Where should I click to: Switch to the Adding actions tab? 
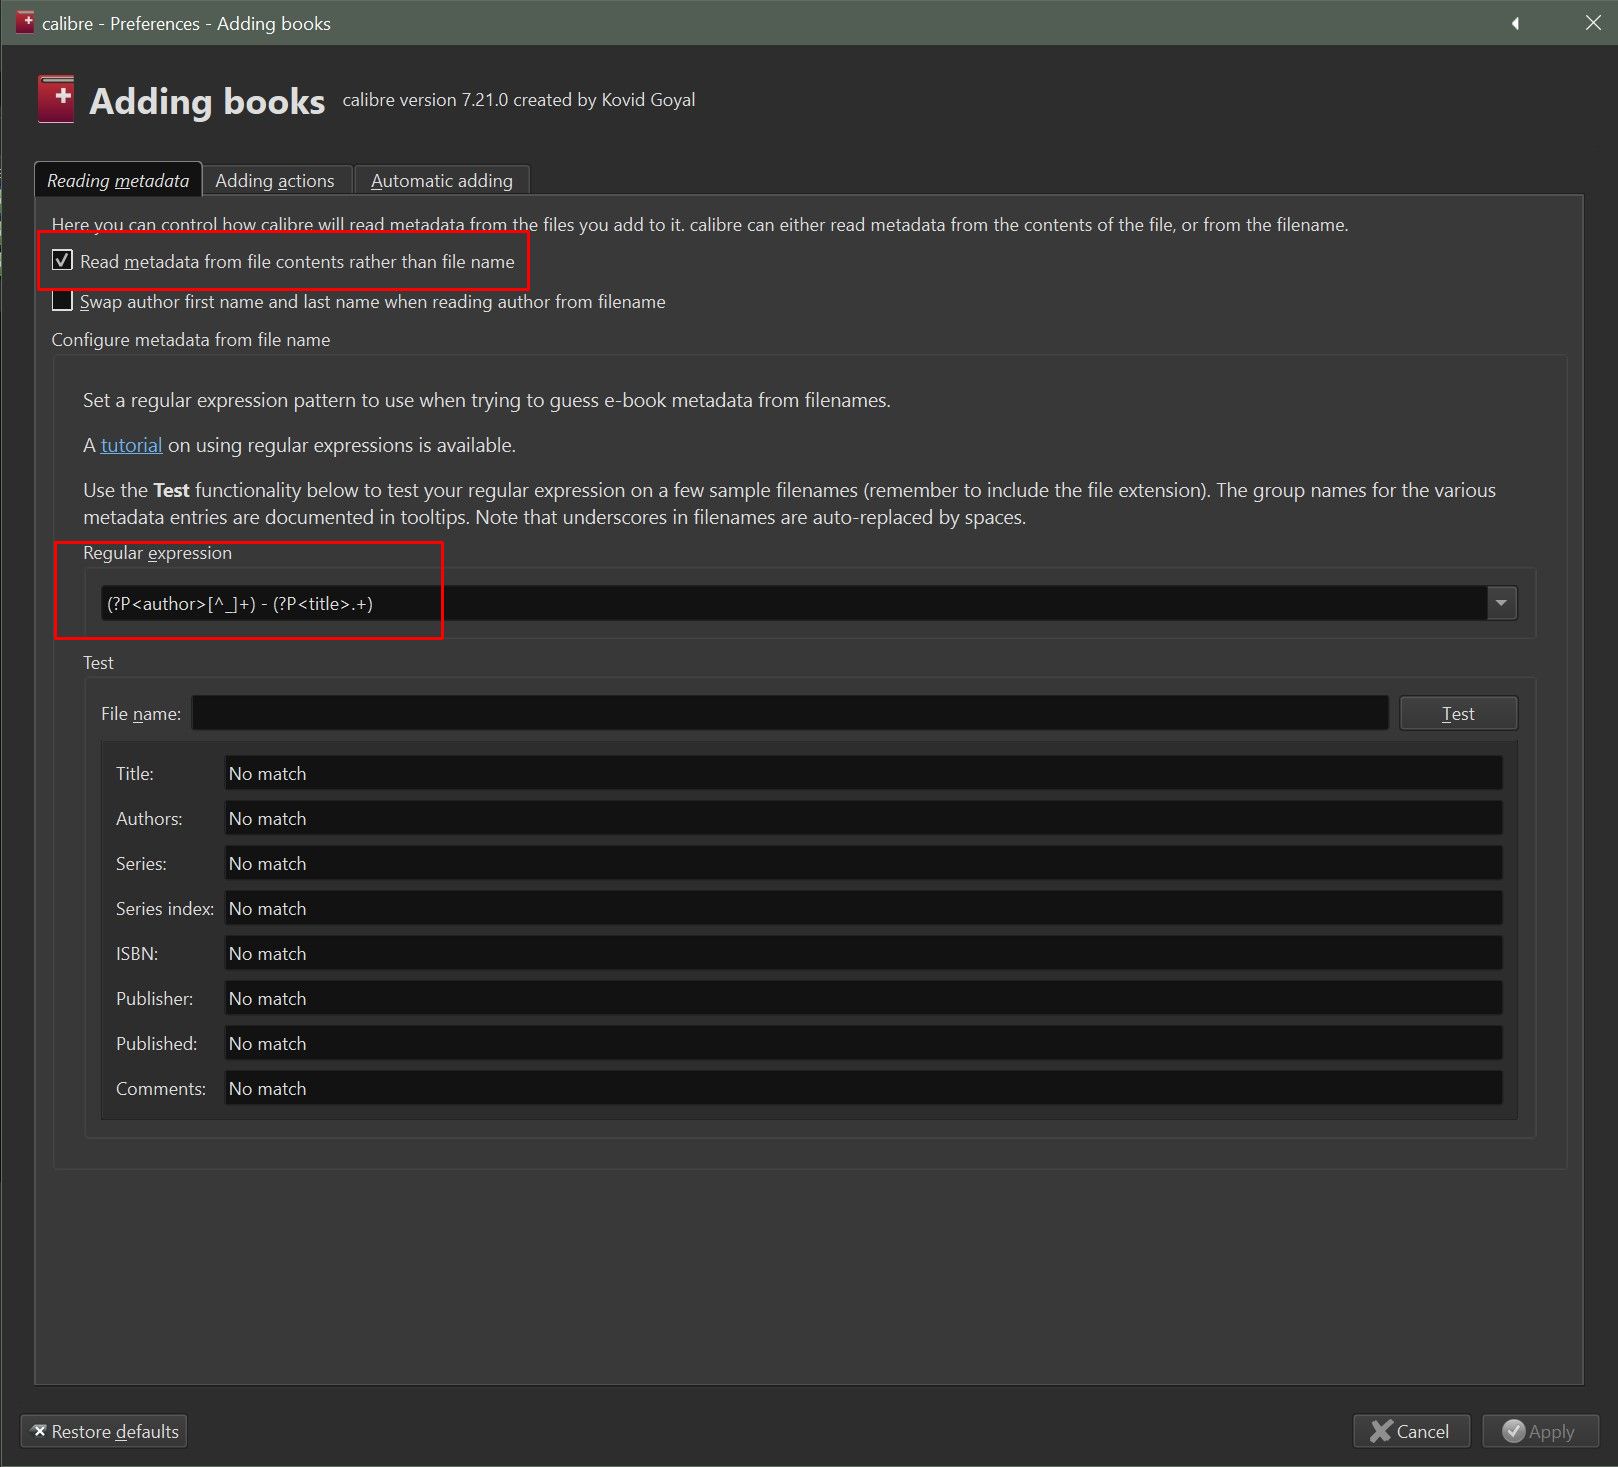(275, 180)
